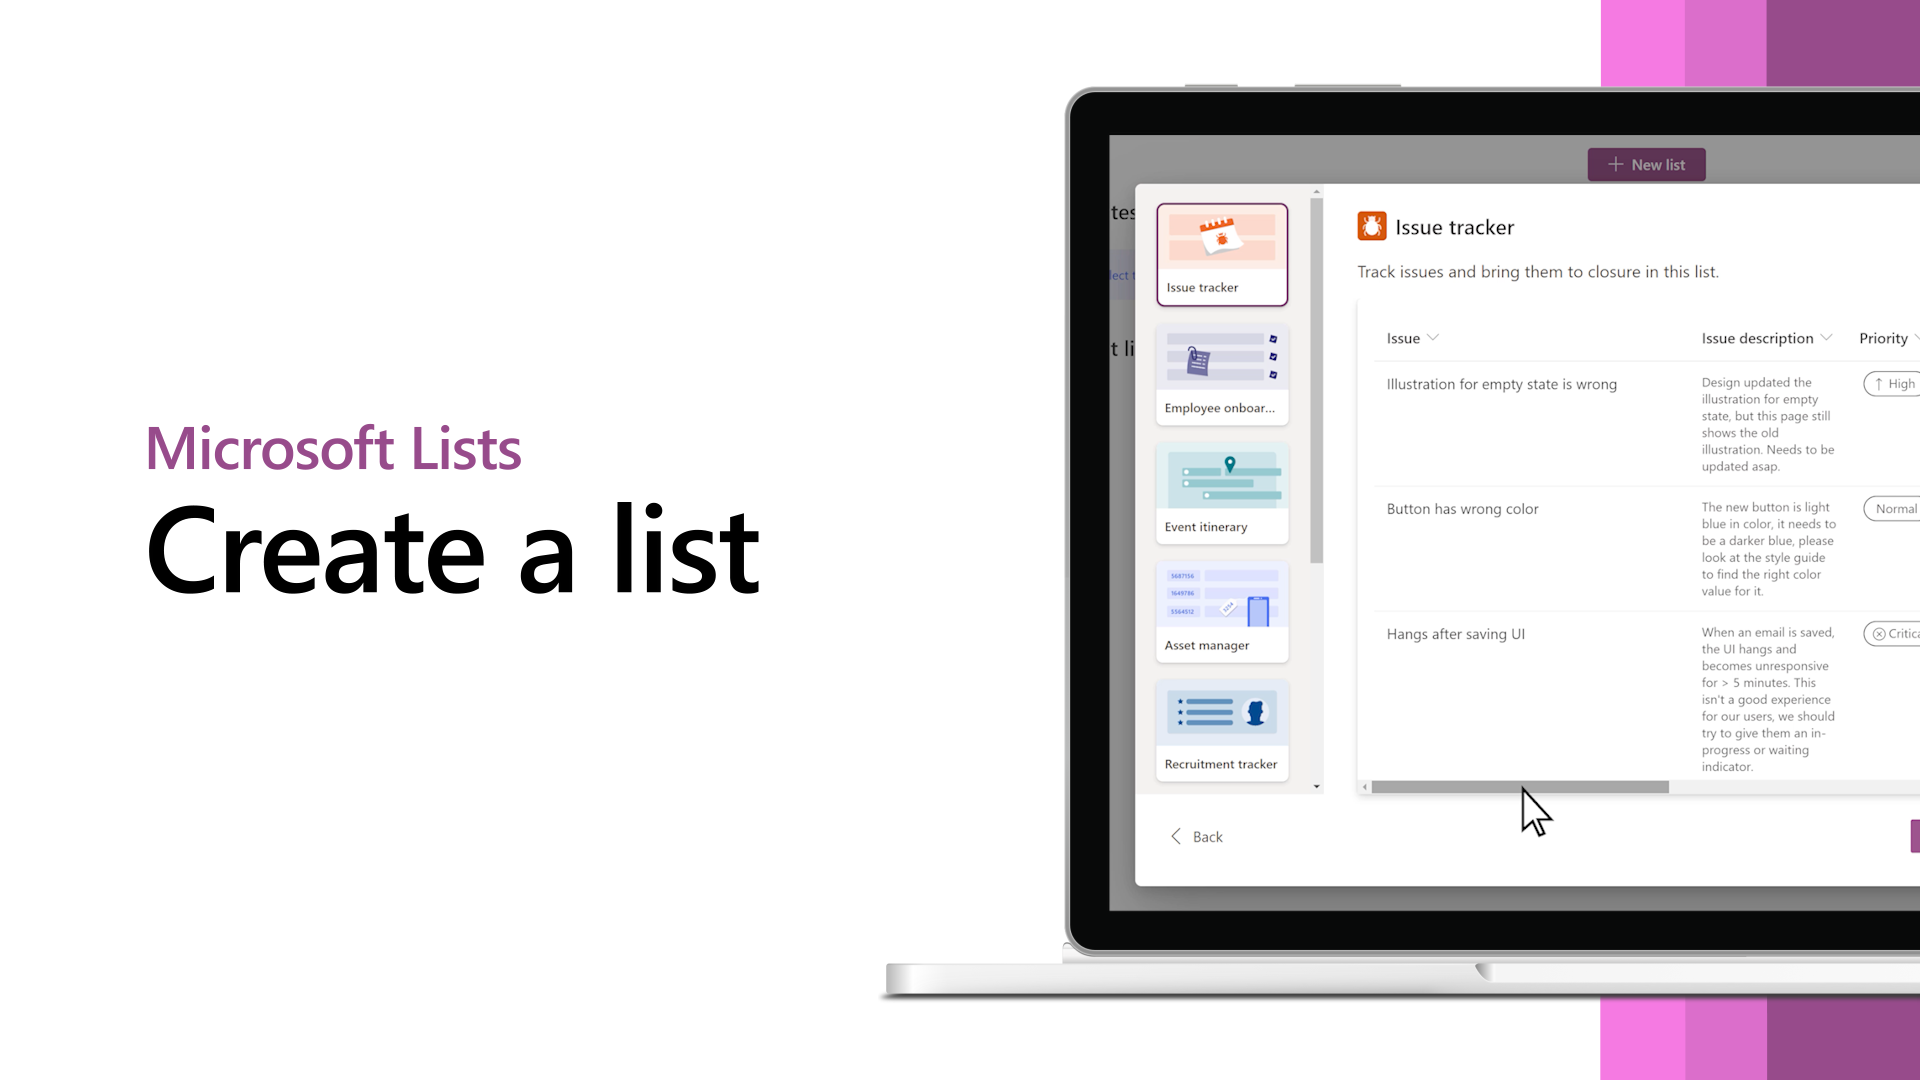Expand the Issue column dropdown
Viewport: 1920px width, 1080px height.
pos(1433,336)
